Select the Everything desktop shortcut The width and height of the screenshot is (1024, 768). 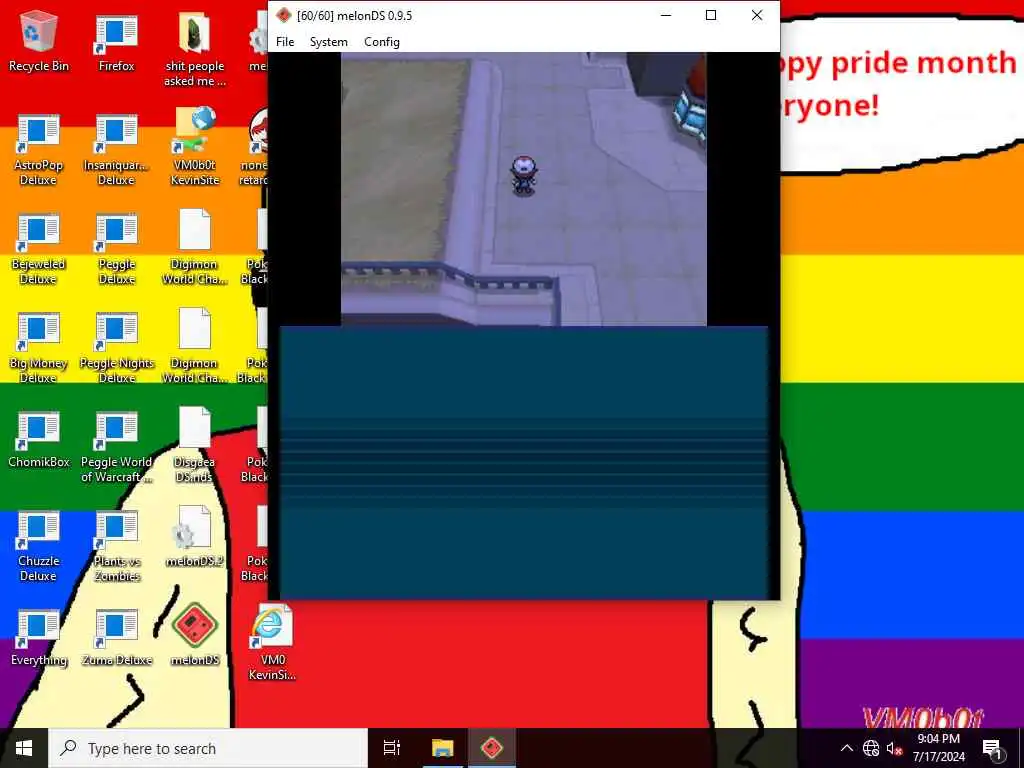point(39,638)
